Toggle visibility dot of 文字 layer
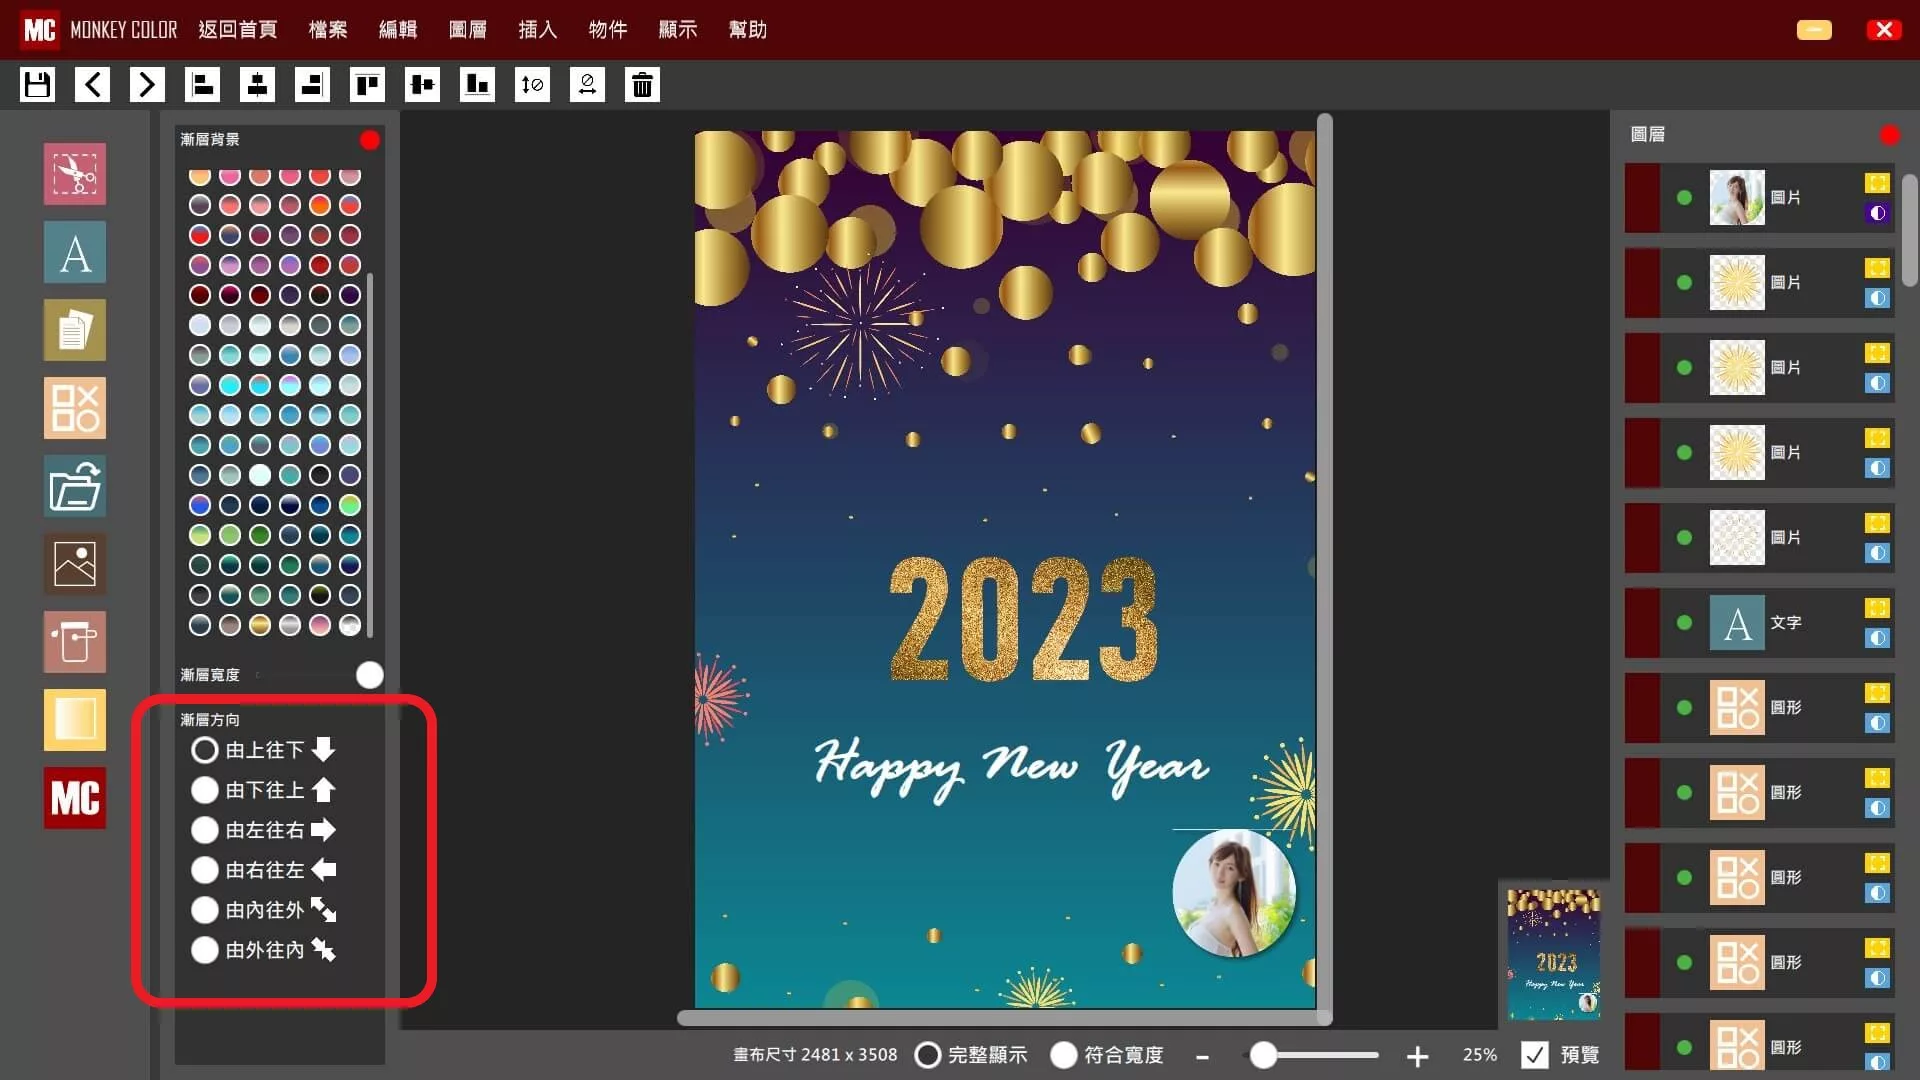Screen dimensions: 1920x1080 [1685, 623]
